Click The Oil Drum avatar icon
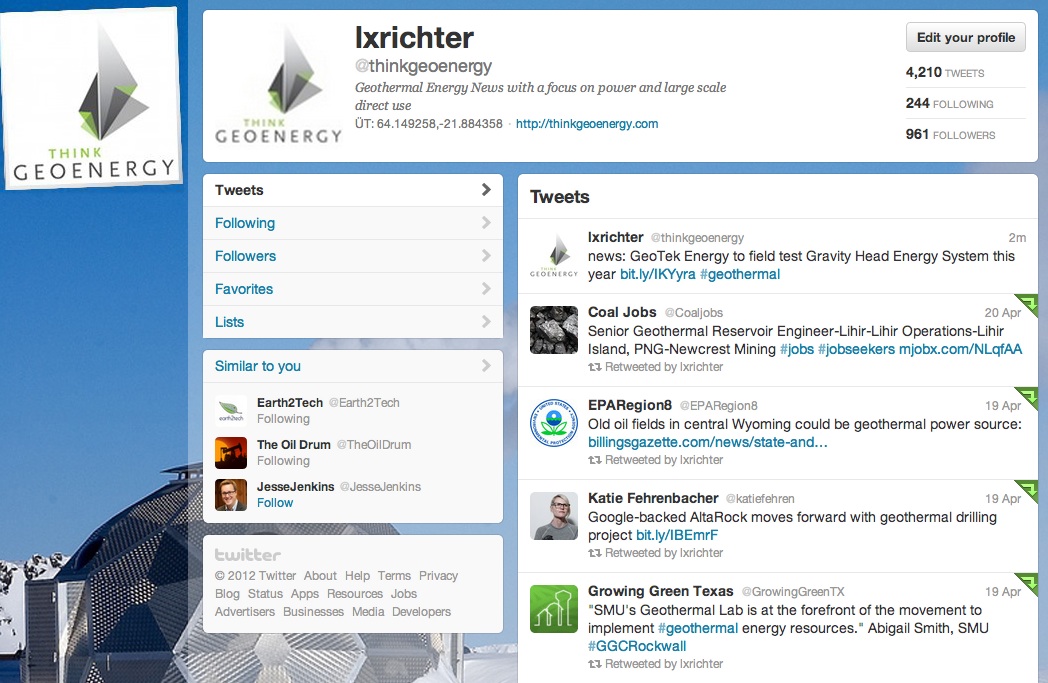 pyautogui.click(x=231, y=453)
